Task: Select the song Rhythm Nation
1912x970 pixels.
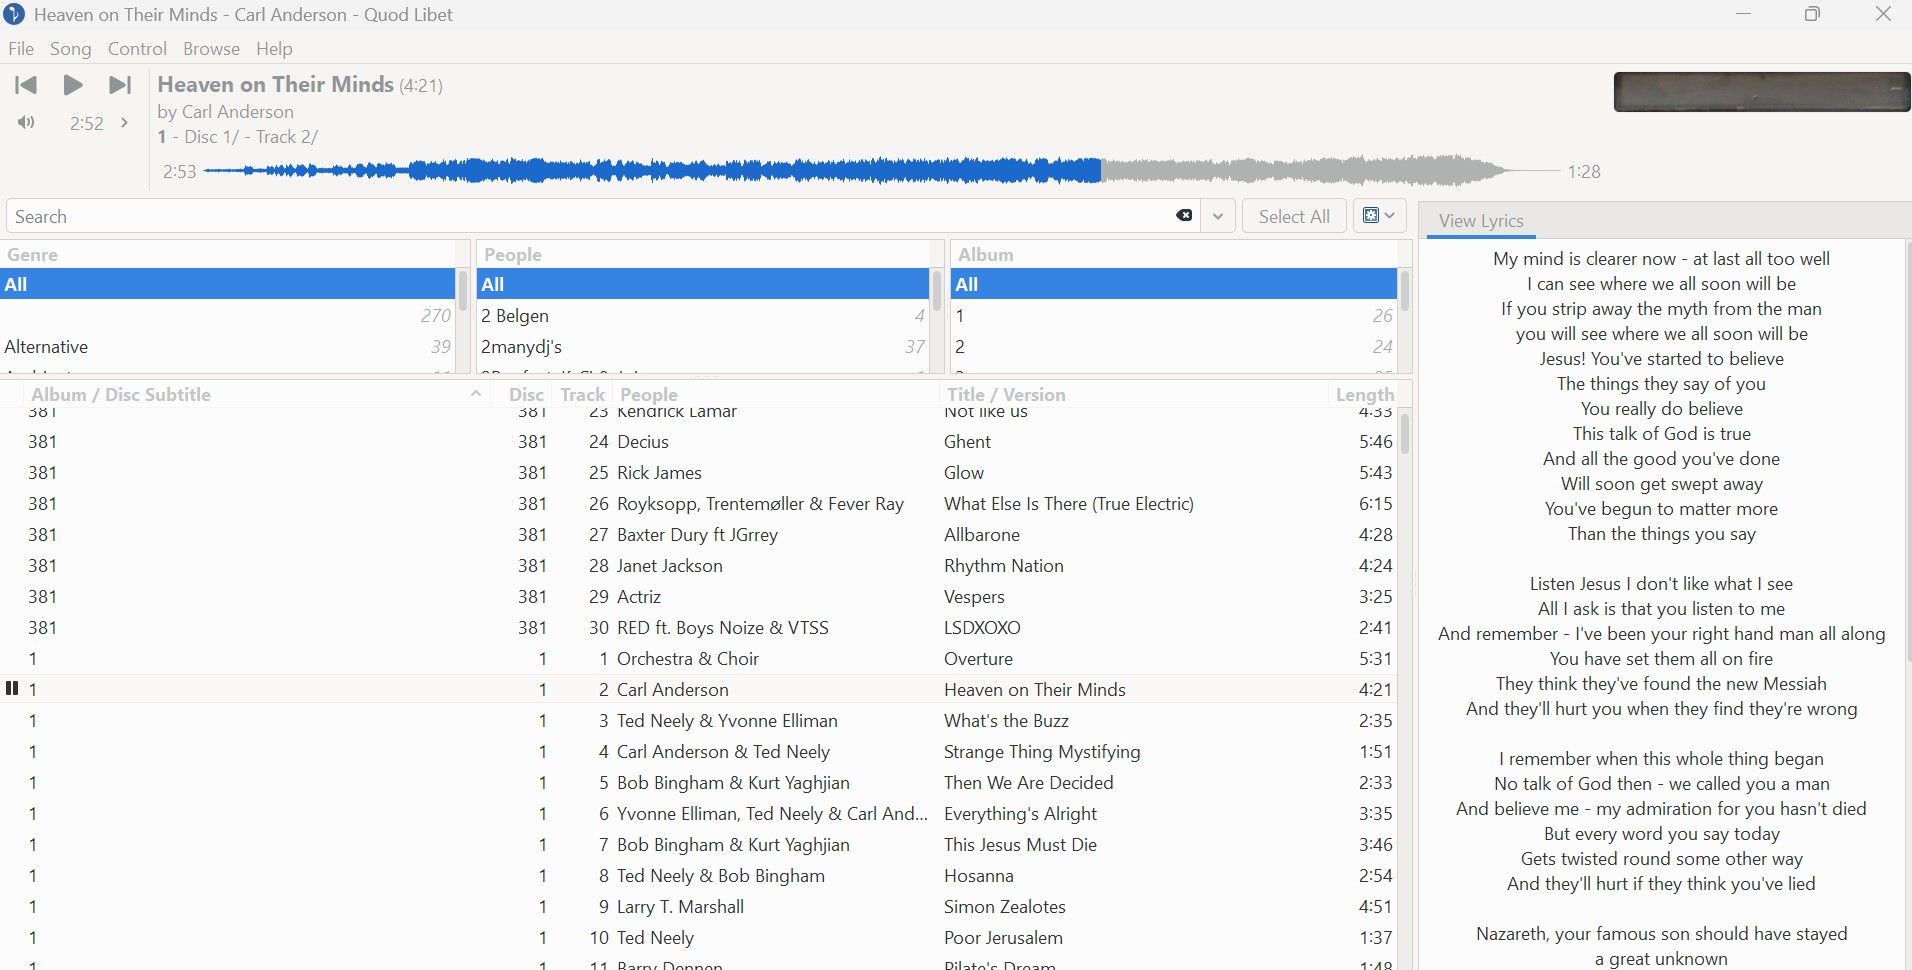Action: 1003,566
